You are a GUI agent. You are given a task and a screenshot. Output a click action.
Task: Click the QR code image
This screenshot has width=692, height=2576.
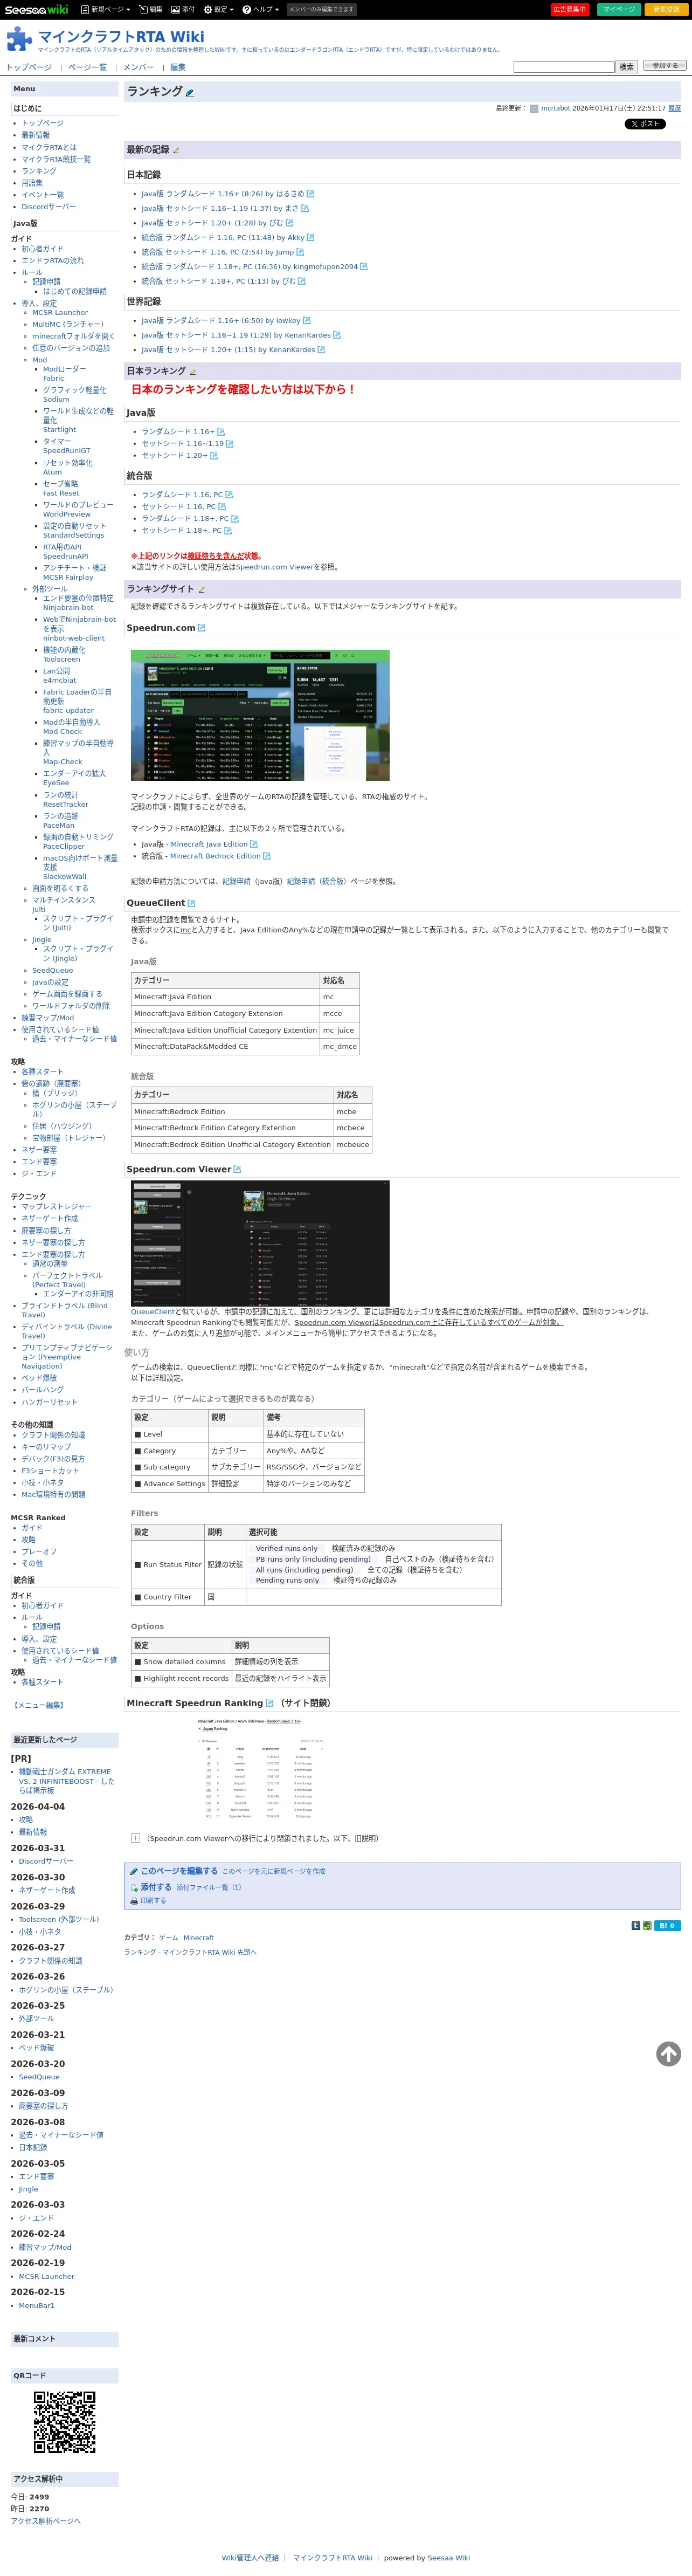(x=65, y=2422)
